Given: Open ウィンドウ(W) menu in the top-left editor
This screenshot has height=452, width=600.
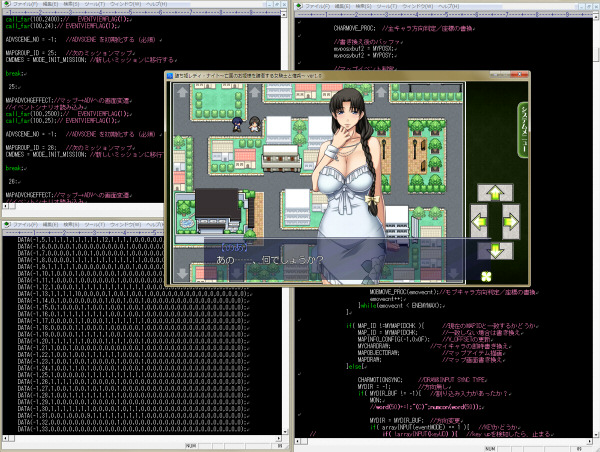Looking at the screenshot, I should click(x=126, y=4).
